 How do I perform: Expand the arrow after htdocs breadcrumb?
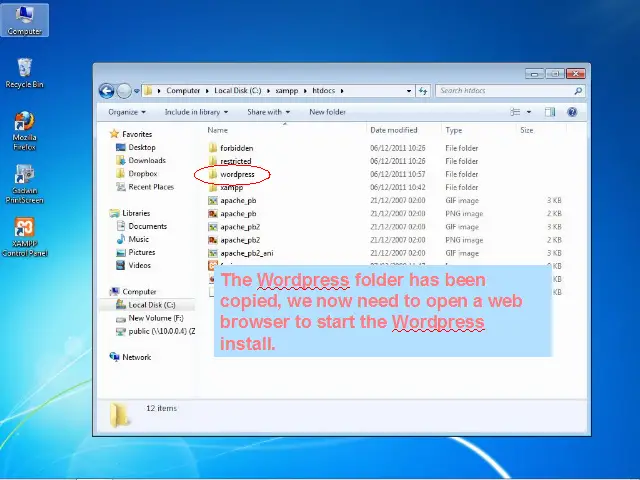point(342,91)
